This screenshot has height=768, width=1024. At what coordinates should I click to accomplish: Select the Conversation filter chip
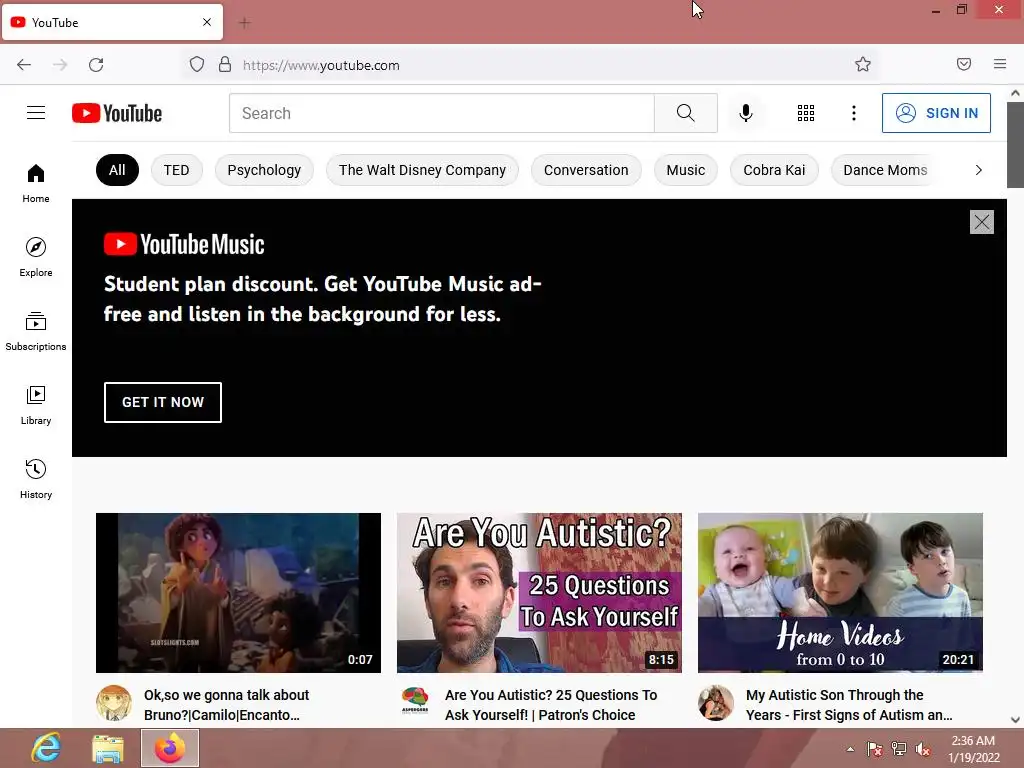(586, 170)
